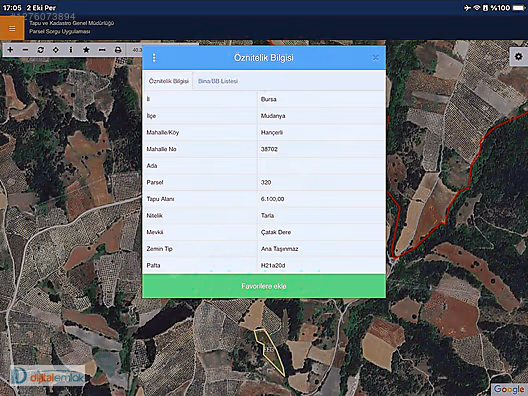This screenshot has height=396, width=528.
Task: Click the Favorilere ekle button
Action: (x=264, y=286)
